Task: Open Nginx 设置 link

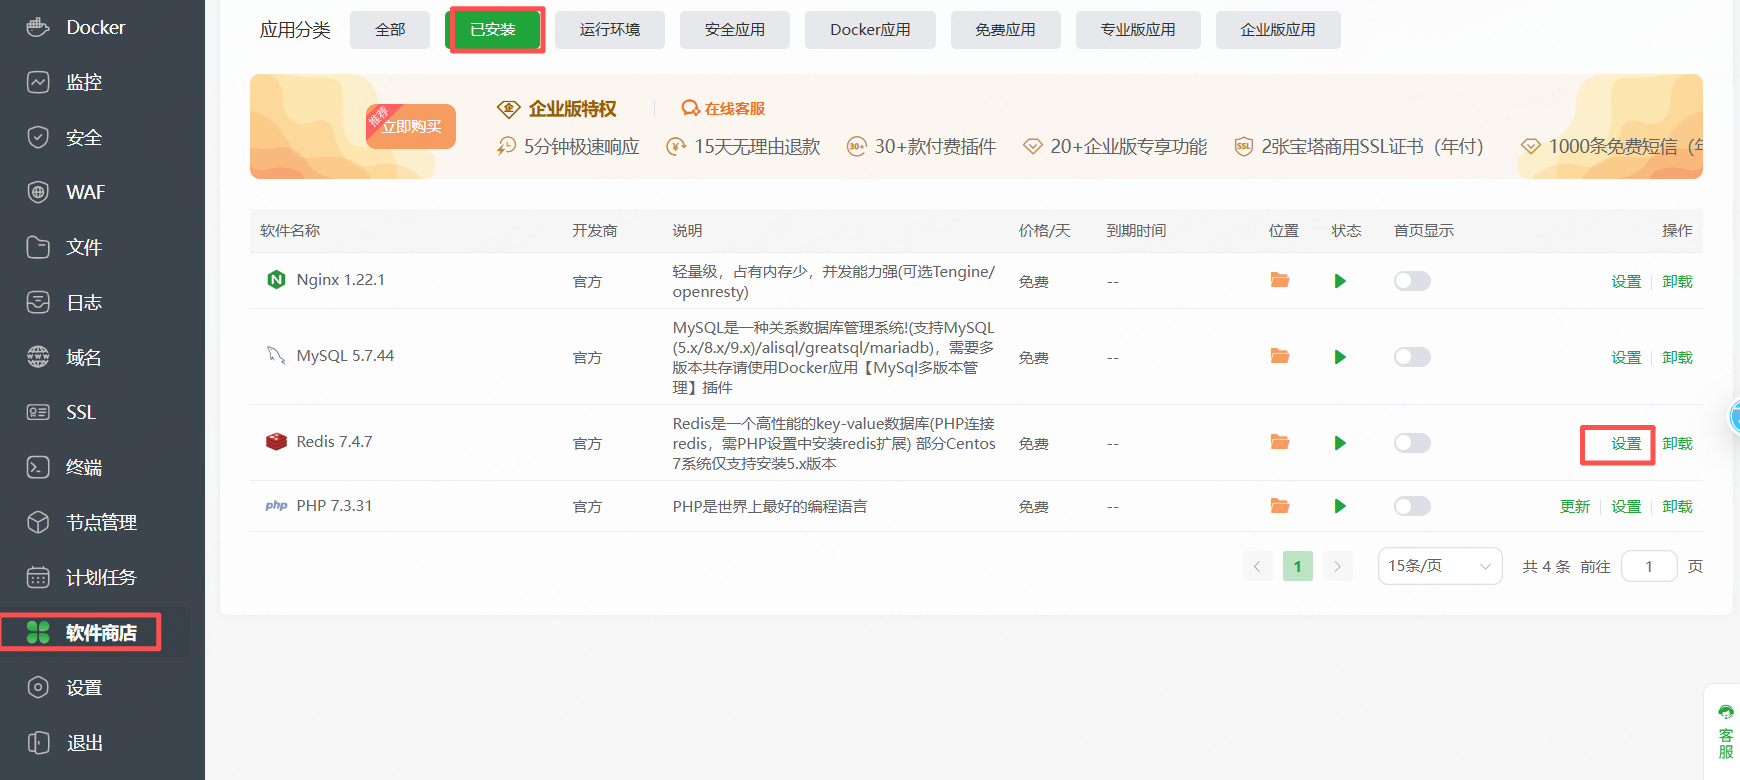Action: click(1626, 281)
